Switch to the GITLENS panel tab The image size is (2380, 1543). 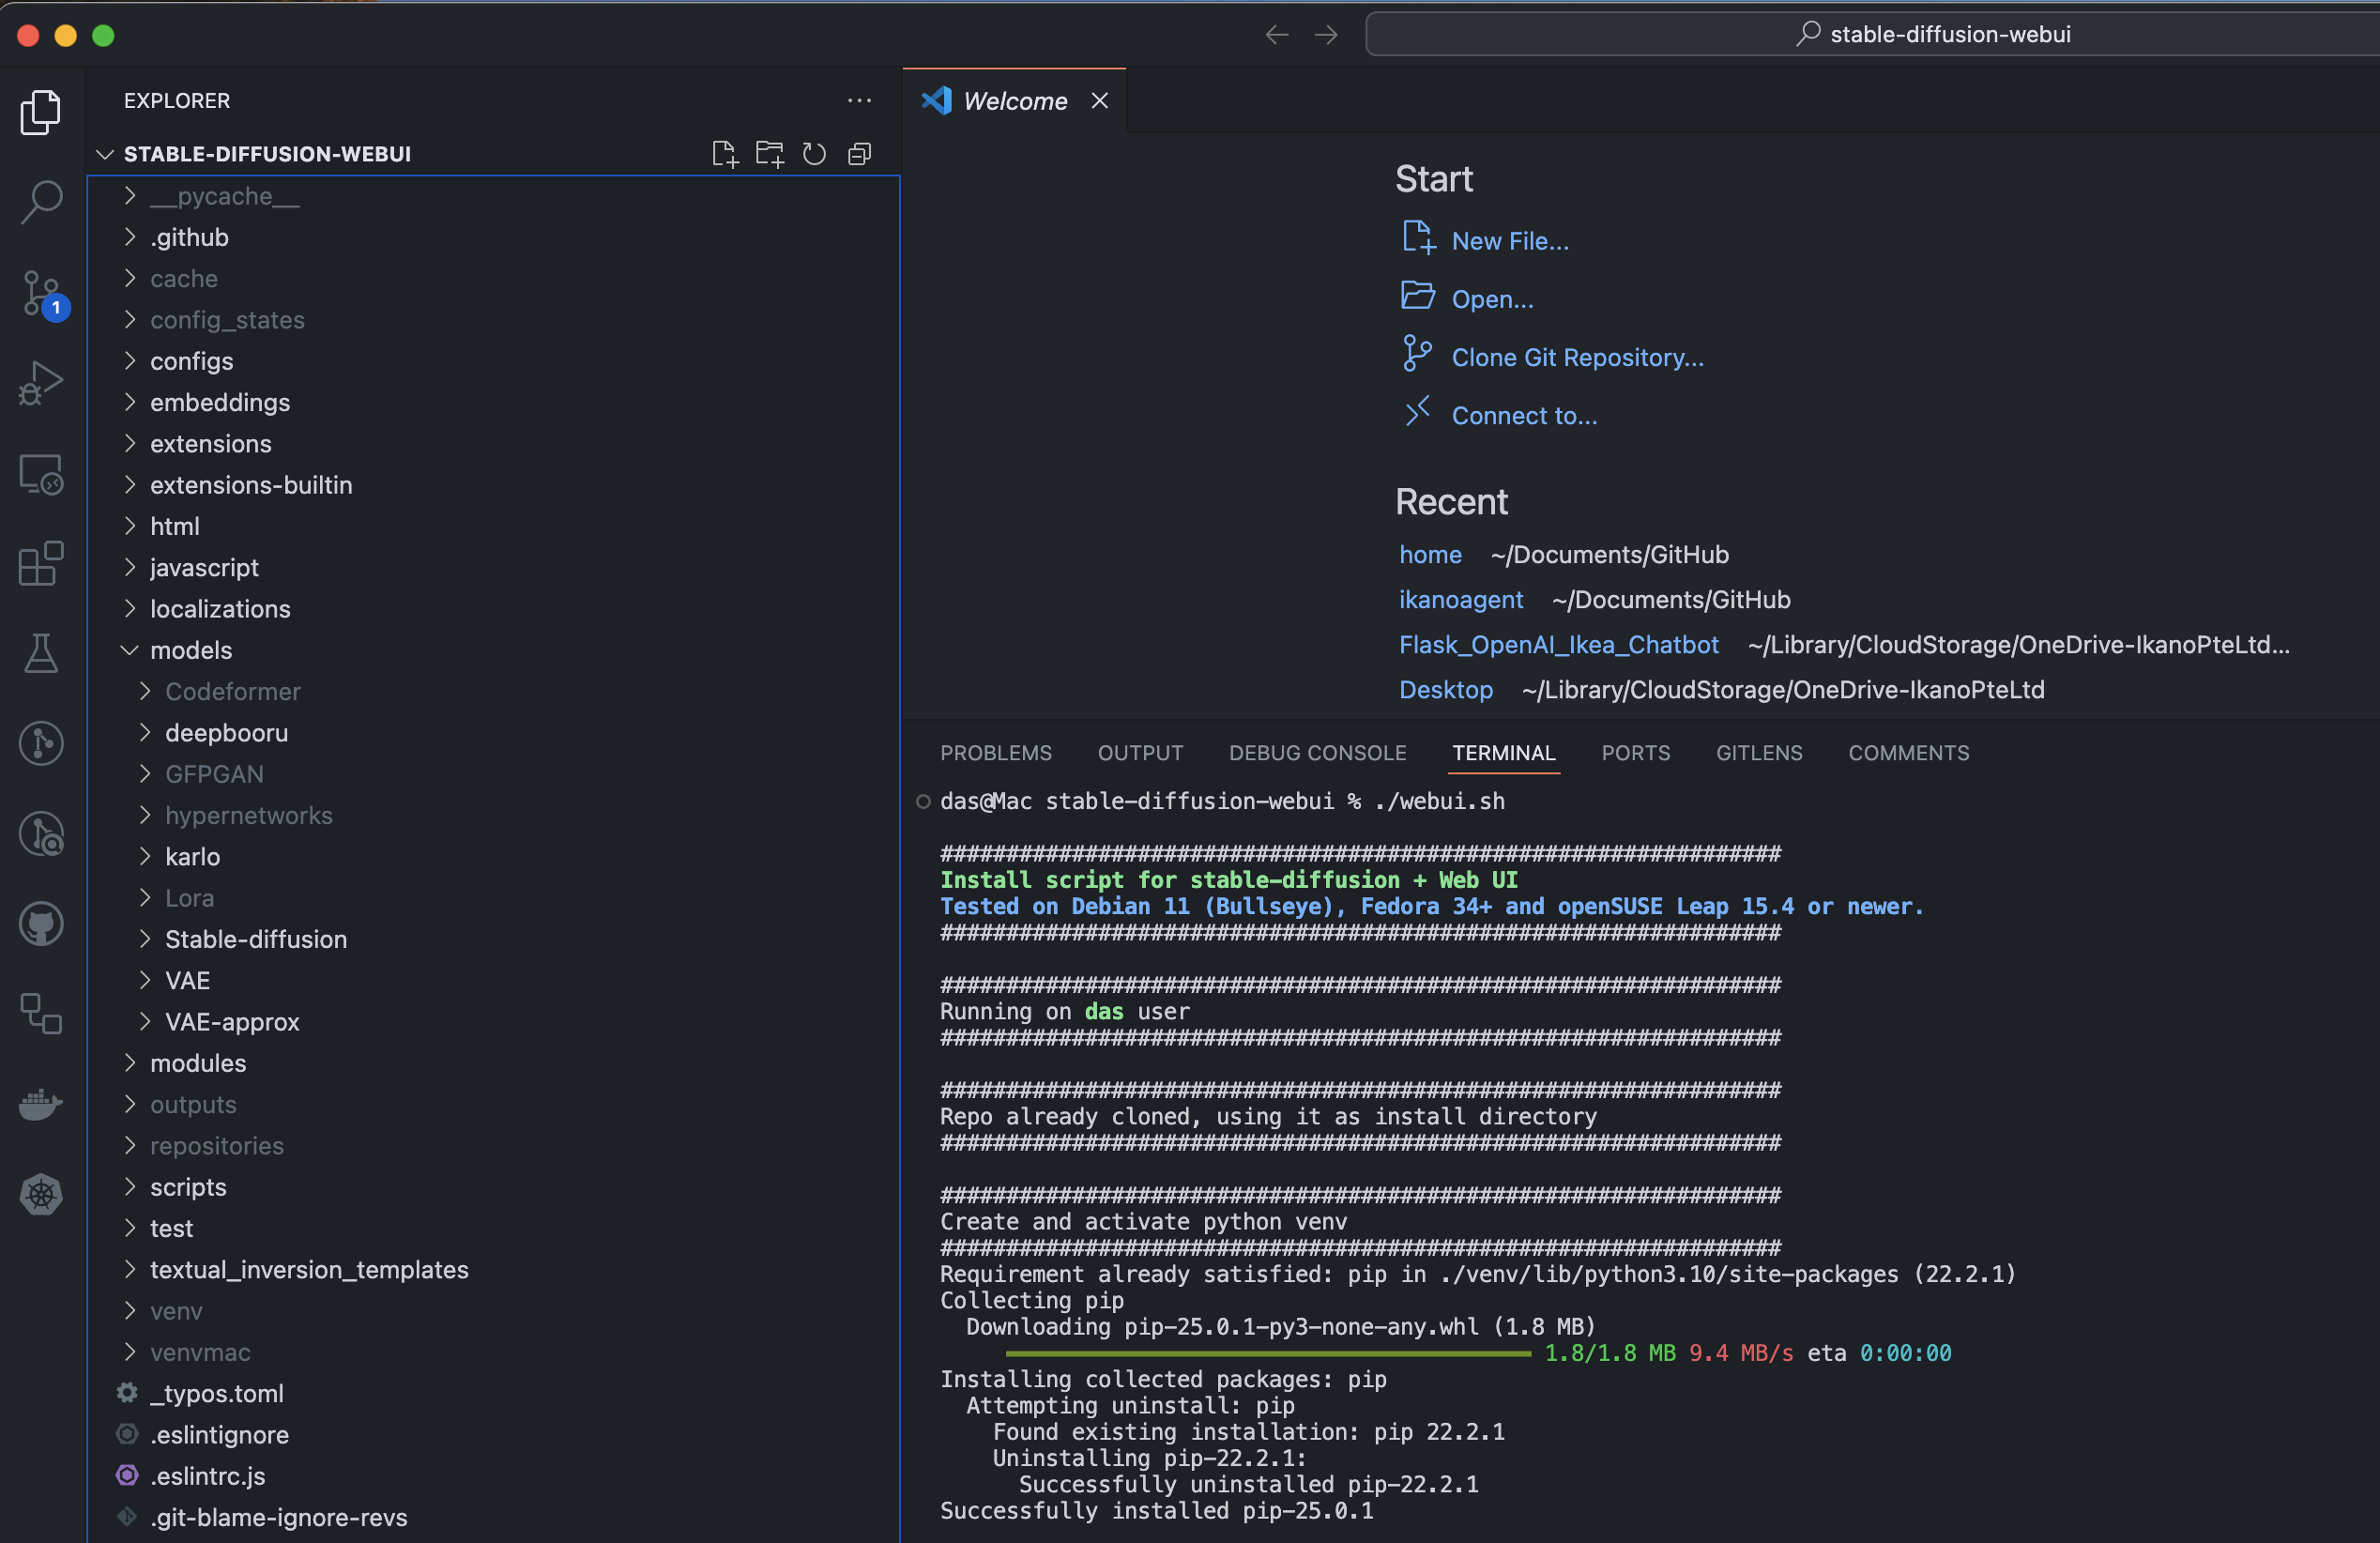click(1759, 753)
